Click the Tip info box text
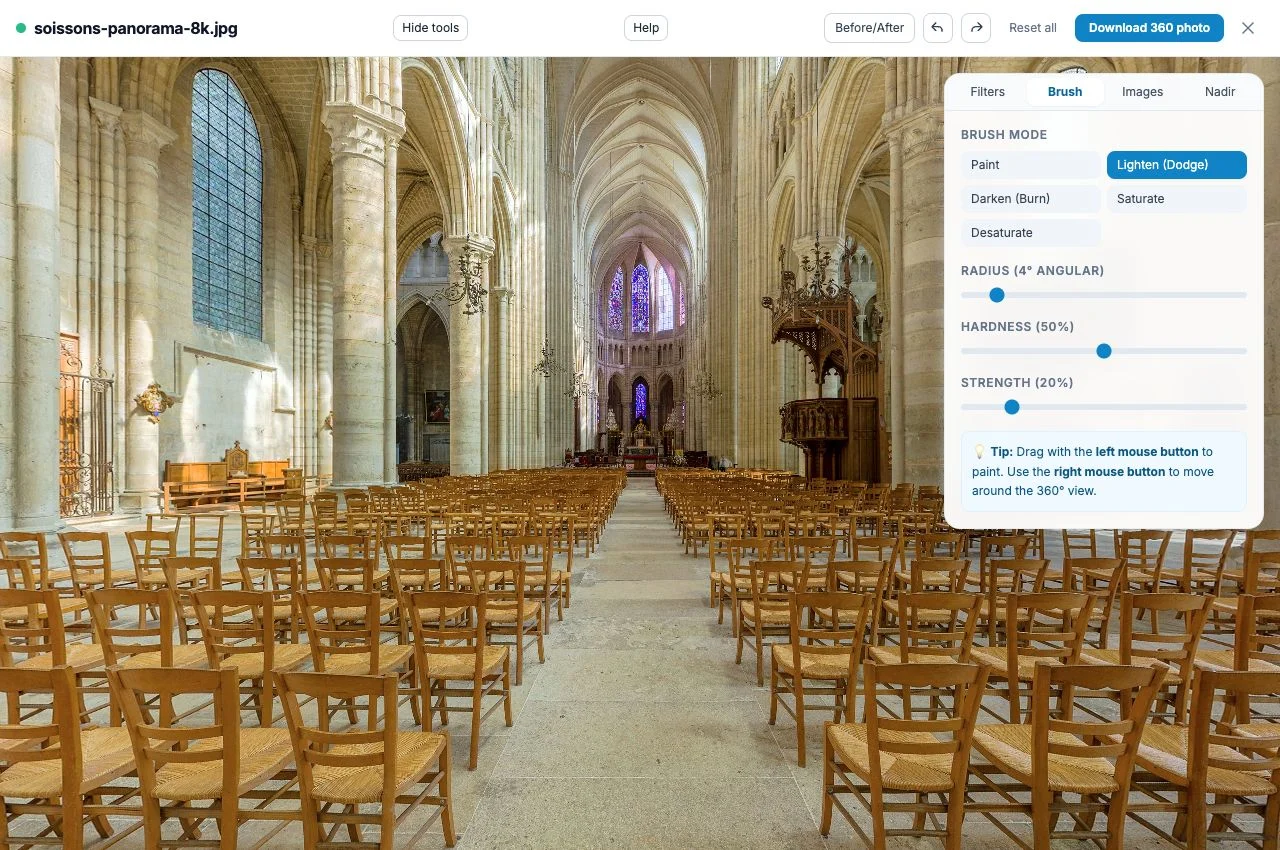The width and height of the screenshot is (1280, 850). pyautogui.click(x=1104, y=471)
